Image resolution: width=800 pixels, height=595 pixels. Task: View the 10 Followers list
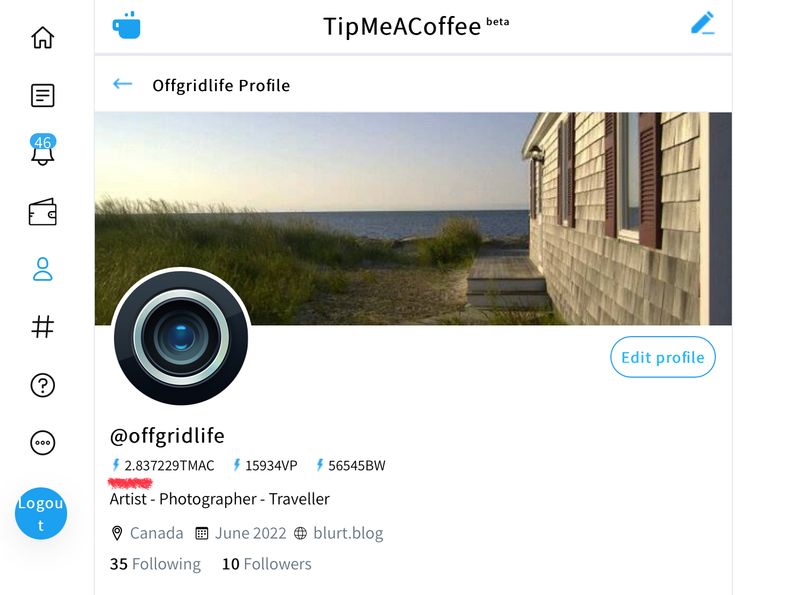[266, 564]
